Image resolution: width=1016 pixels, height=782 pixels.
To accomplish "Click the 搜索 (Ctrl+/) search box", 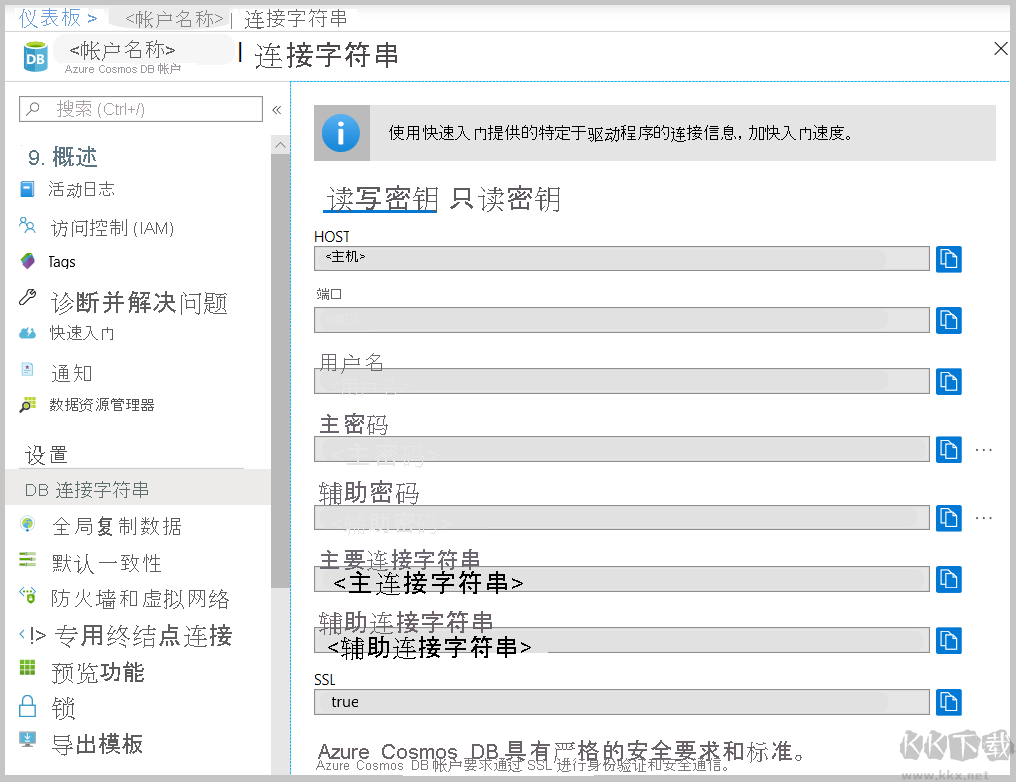I will coord(141,109).
